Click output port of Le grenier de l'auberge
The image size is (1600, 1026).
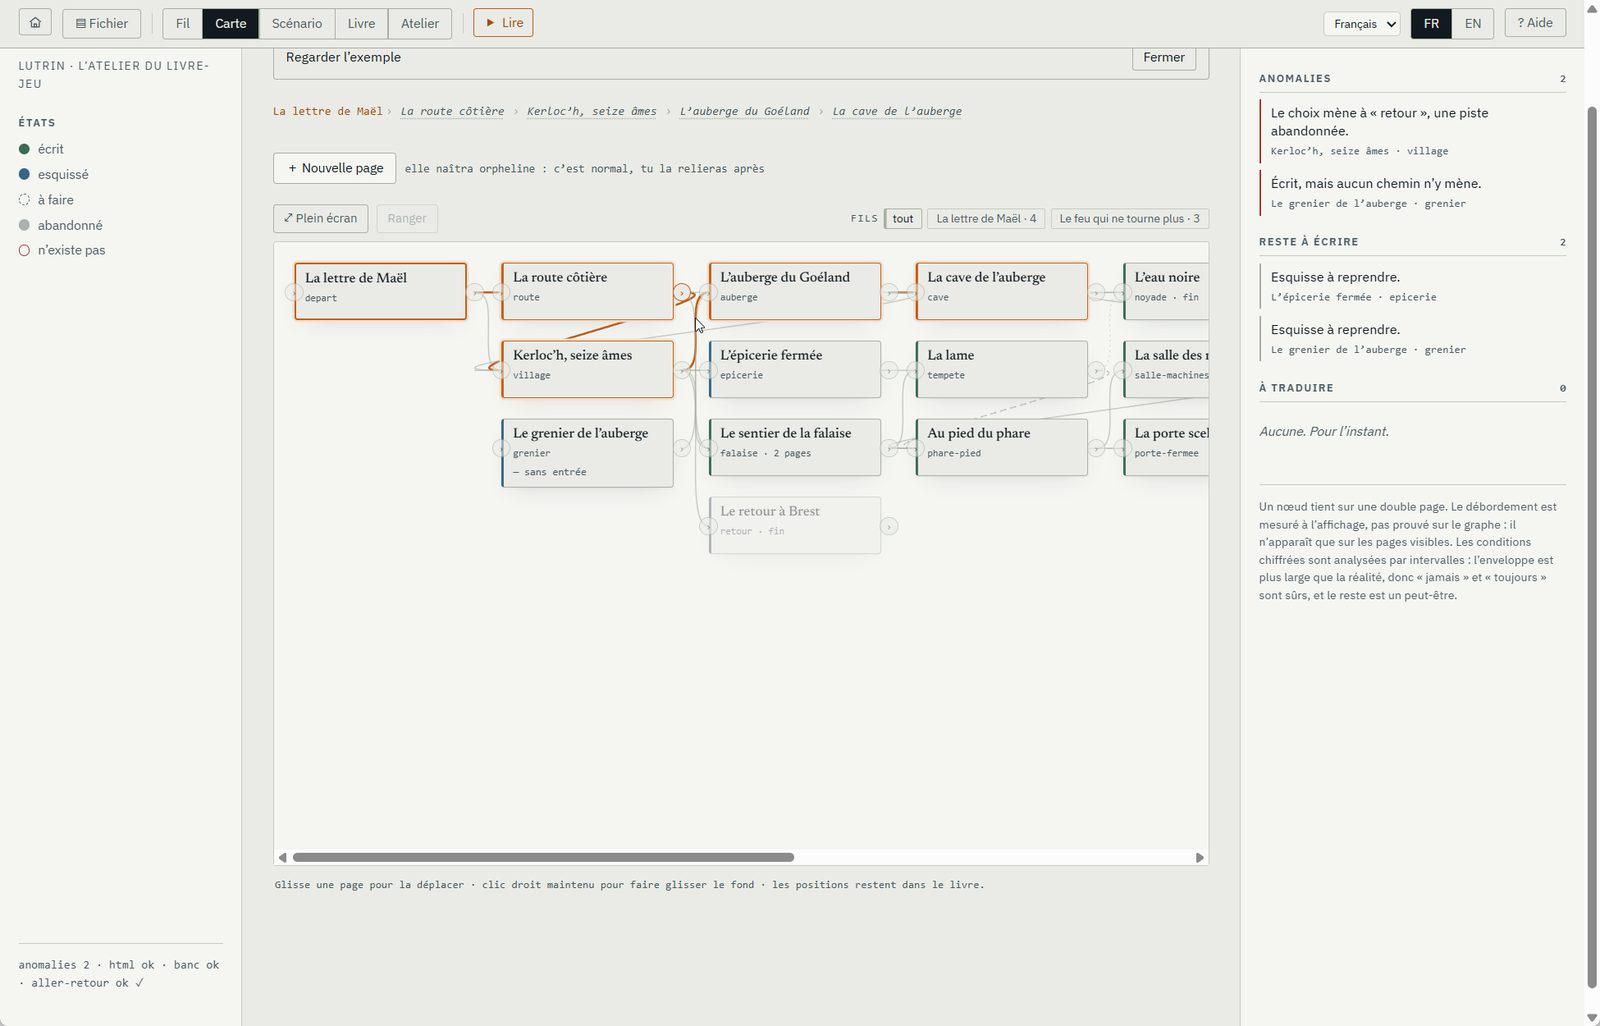point(682,448)
